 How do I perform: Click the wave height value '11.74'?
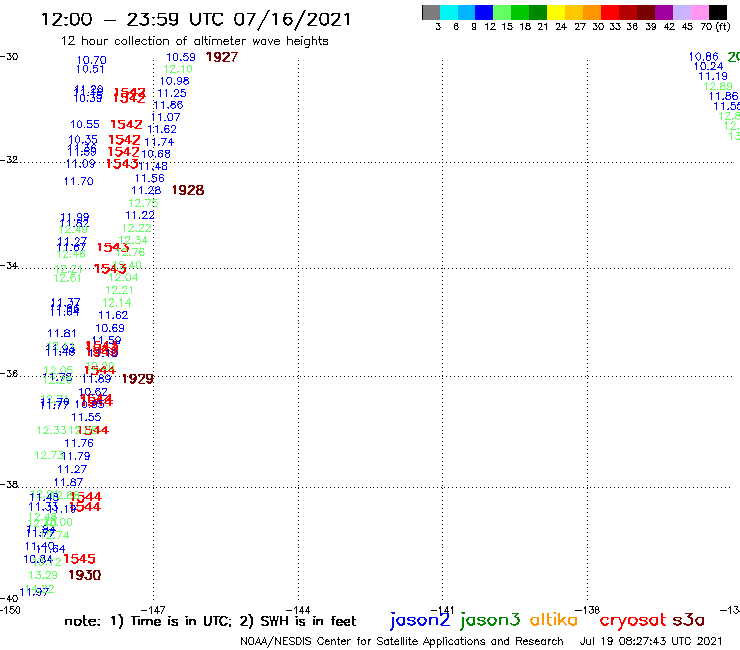pos(159,142)
